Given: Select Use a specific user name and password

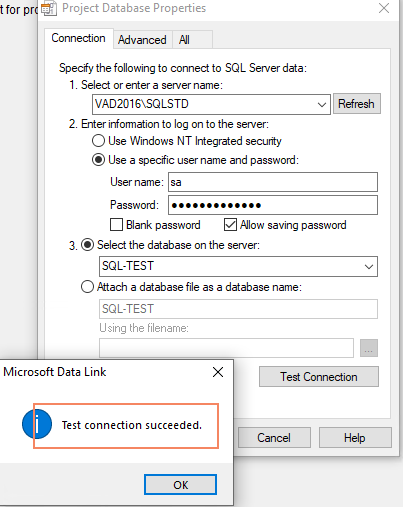Looking at the screenshot, I should (98, 160).
